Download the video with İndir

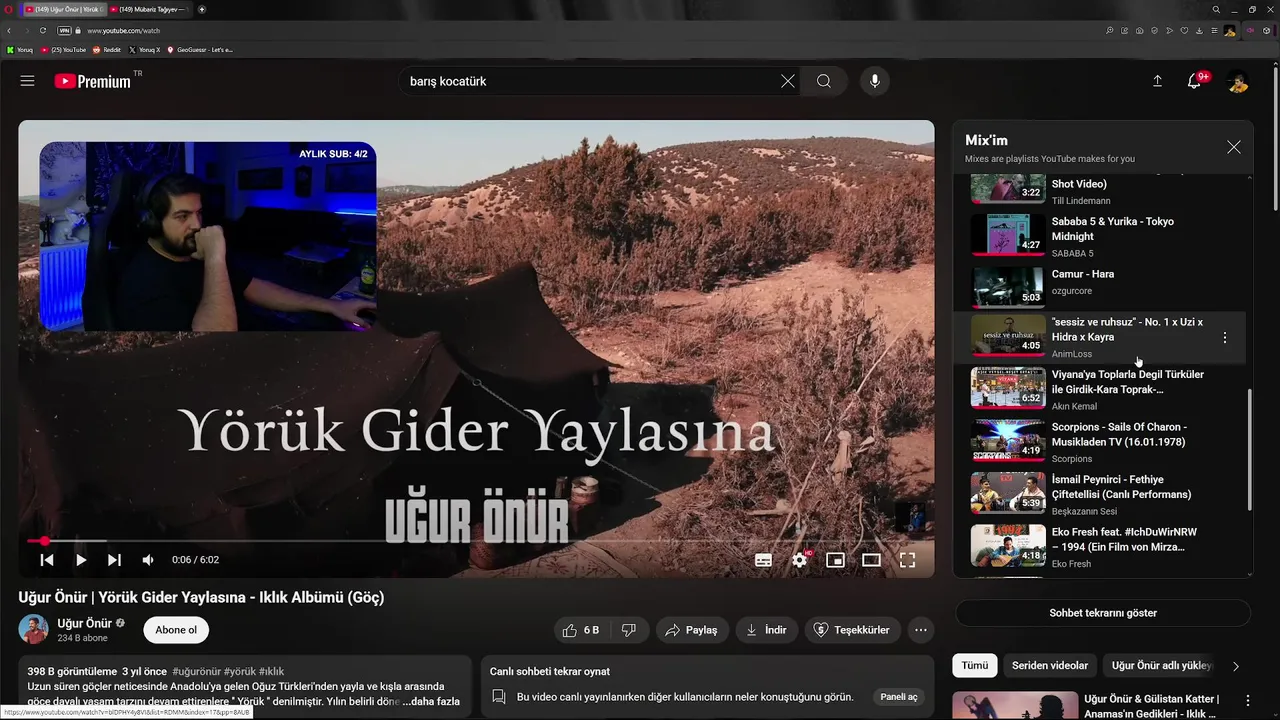click(766, 630)
